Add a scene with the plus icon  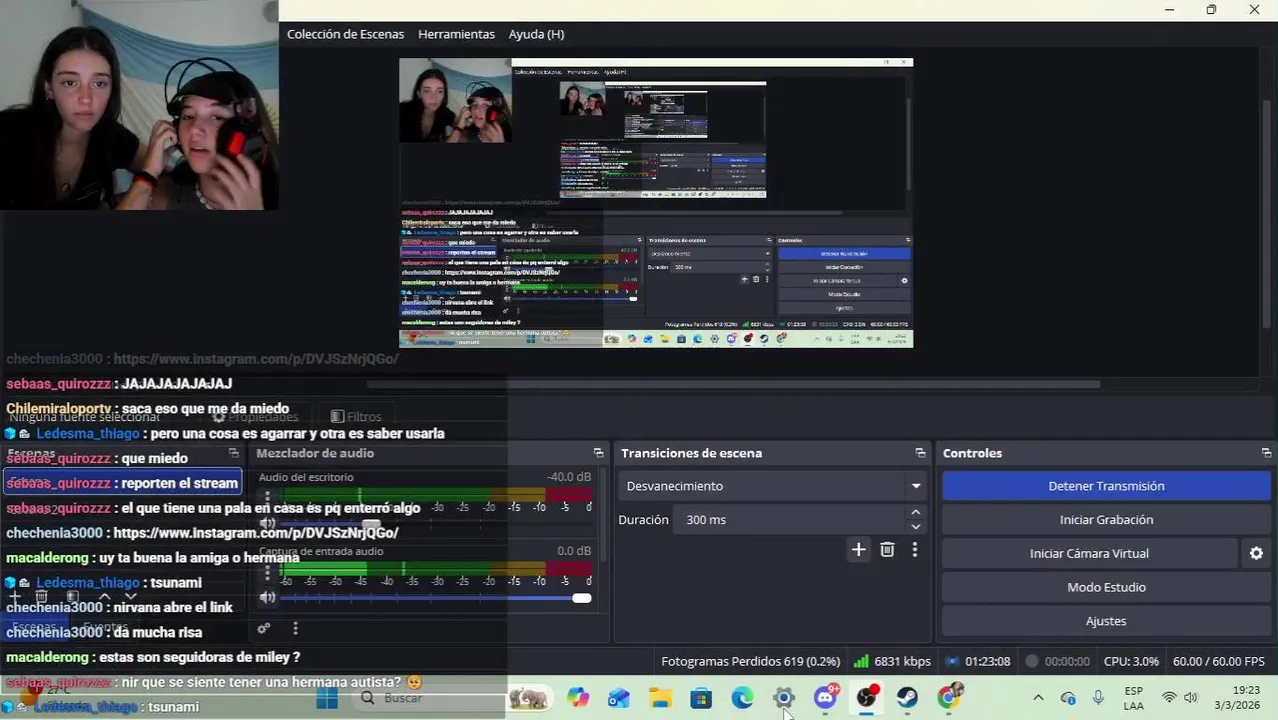click(15, 597)
